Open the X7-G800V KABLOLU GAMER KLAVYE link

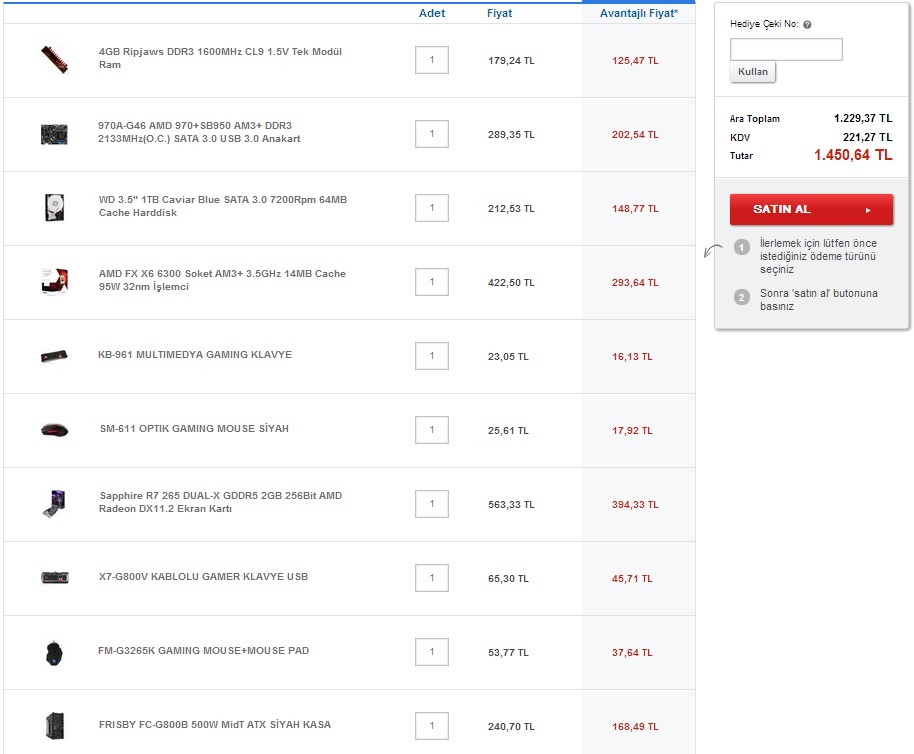[203, 577]
